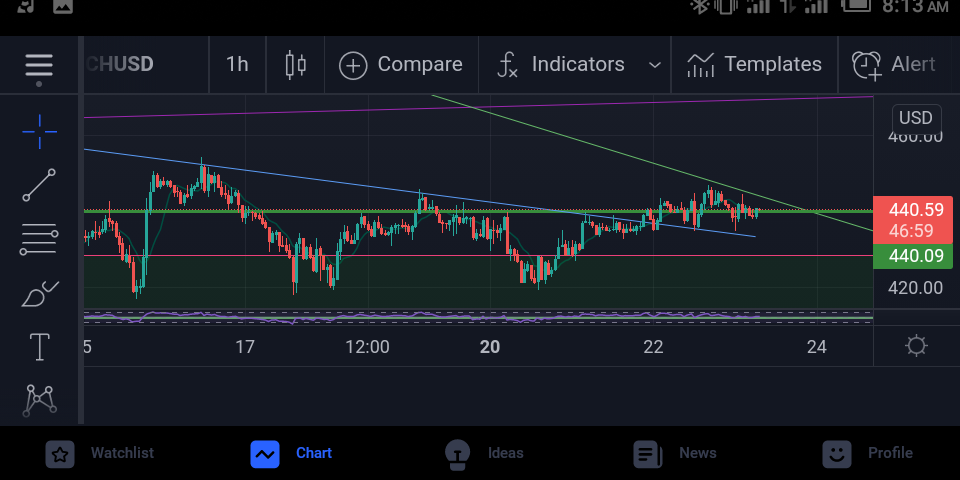Viewport: 960px width, 480px height.
Task: Open Templates menu
Action: point(754,64)
